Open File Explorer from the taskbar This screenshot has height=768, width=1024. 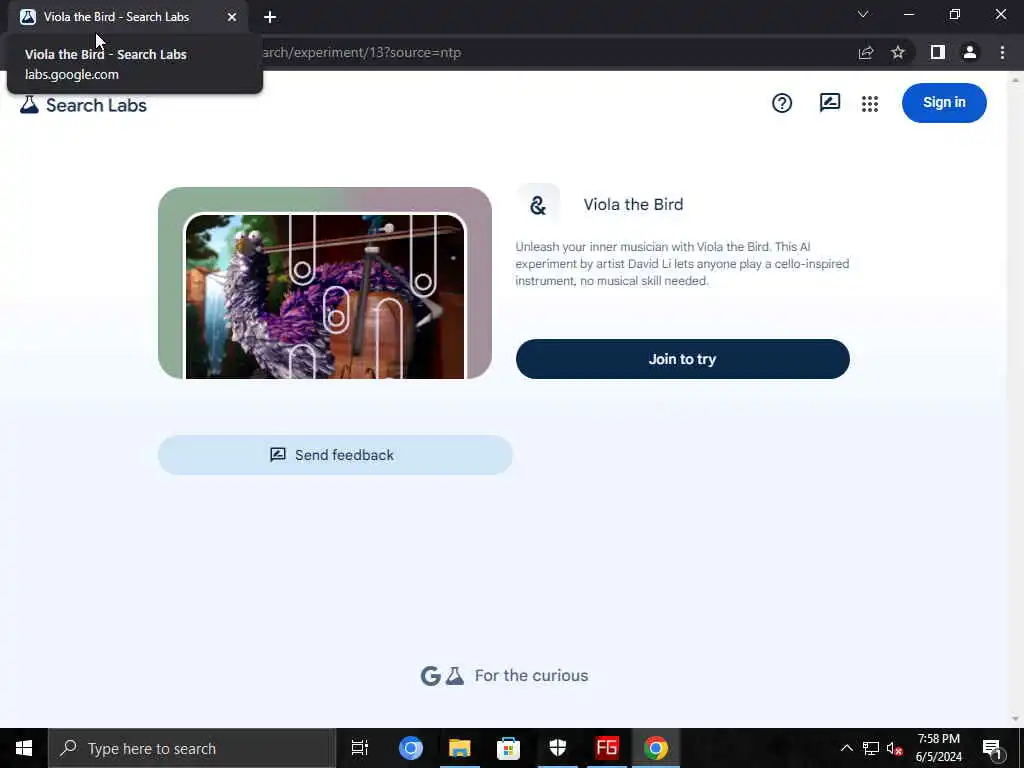coord(460,748)
